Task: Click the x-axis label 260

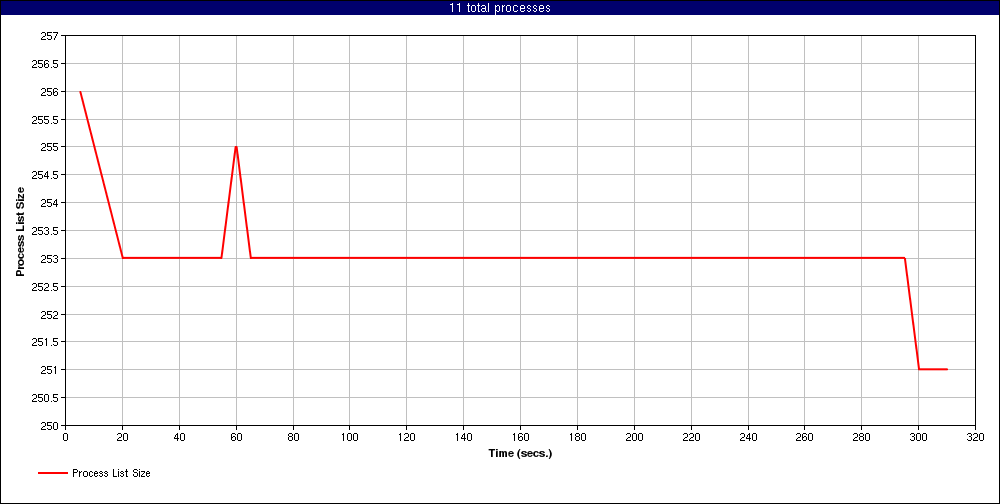Action: point(804,437)
